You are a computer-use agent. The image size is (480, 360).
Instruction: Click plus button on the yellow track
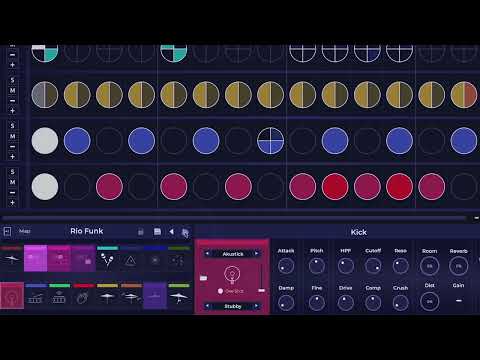(12, 111)
